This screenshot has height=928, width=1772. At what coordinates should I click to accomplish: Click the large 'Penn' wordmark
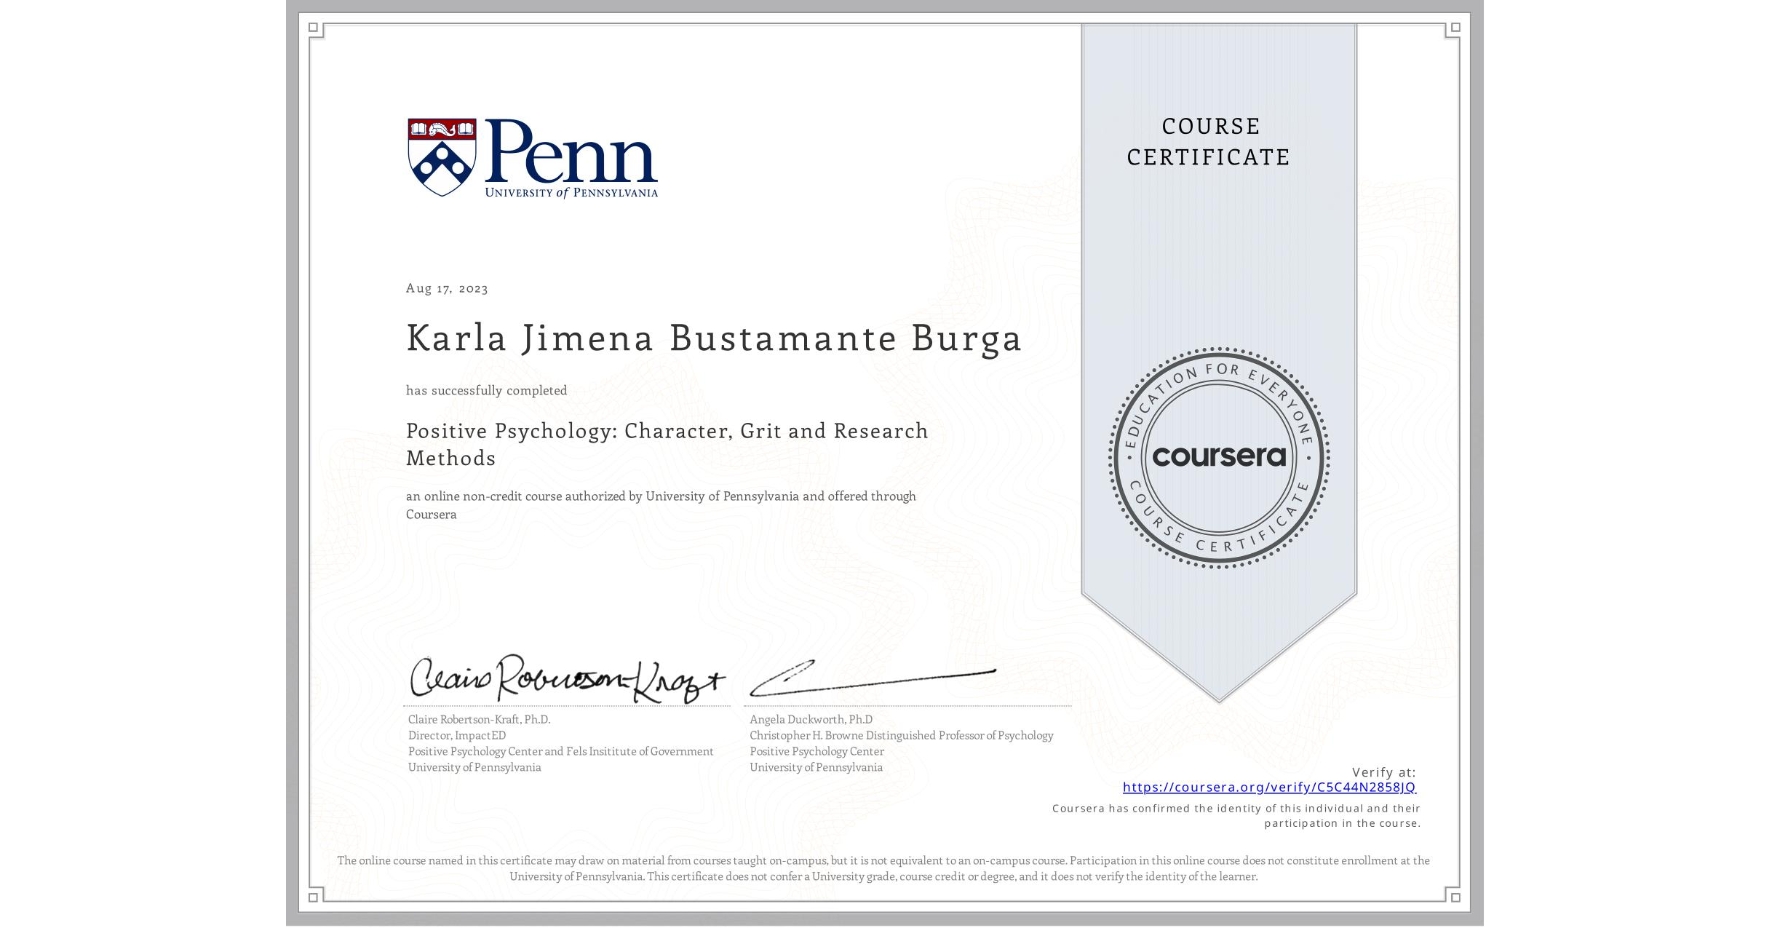[x=570, y=151]
